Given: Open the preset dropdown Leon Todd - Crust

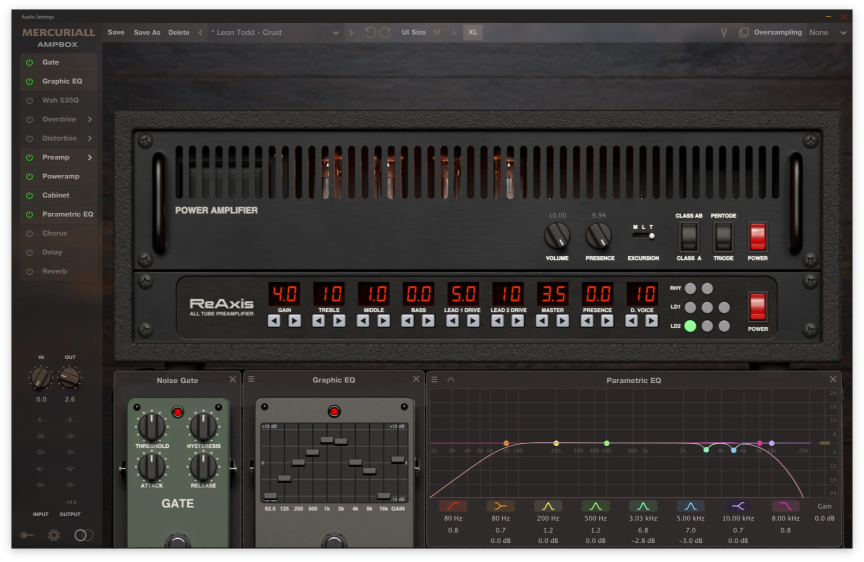Looking at the screenshot, I should point(274,33).
